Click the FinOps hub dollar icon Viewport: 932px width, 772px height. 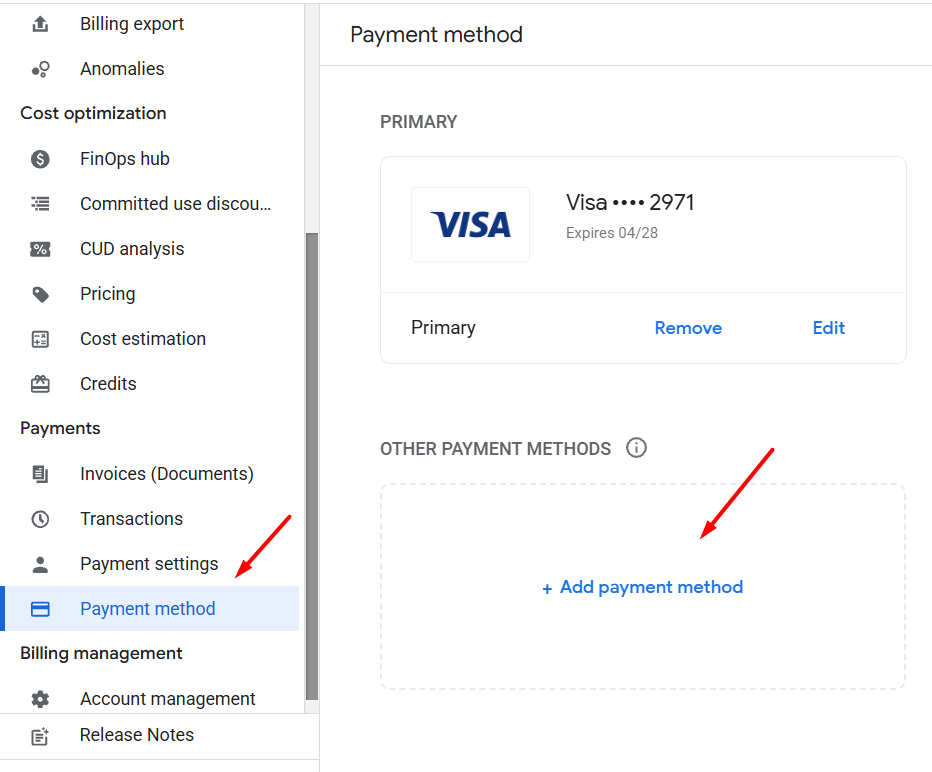coord(40,159)
